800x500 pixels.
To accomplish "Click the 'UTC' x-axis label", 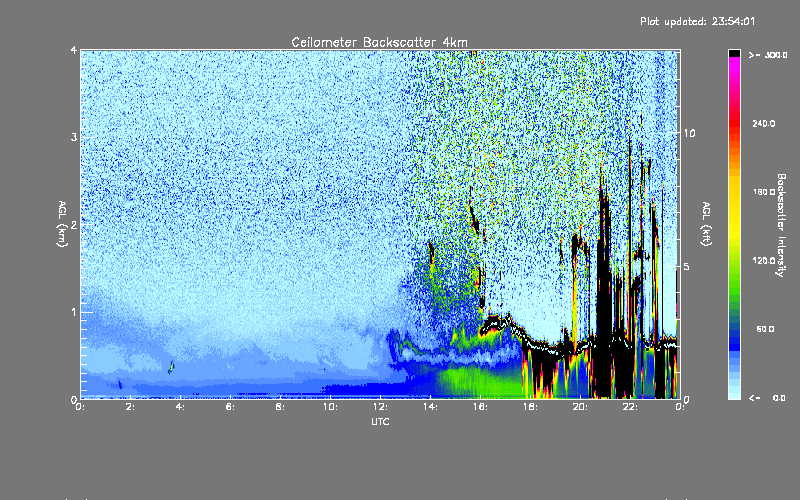I will [x=380, y=421].
